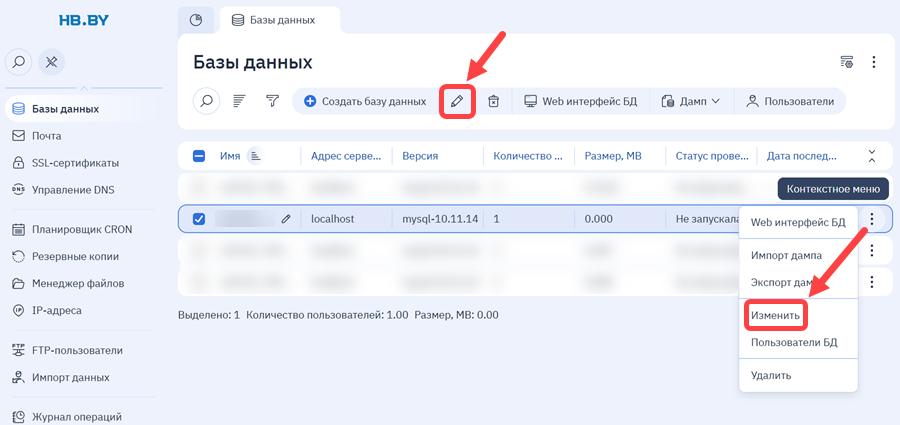Screen dimensions: 900x425
Task: Click the mysql-10.11.14 version cell
Action: pyautogui.click(x=440, y=219)
